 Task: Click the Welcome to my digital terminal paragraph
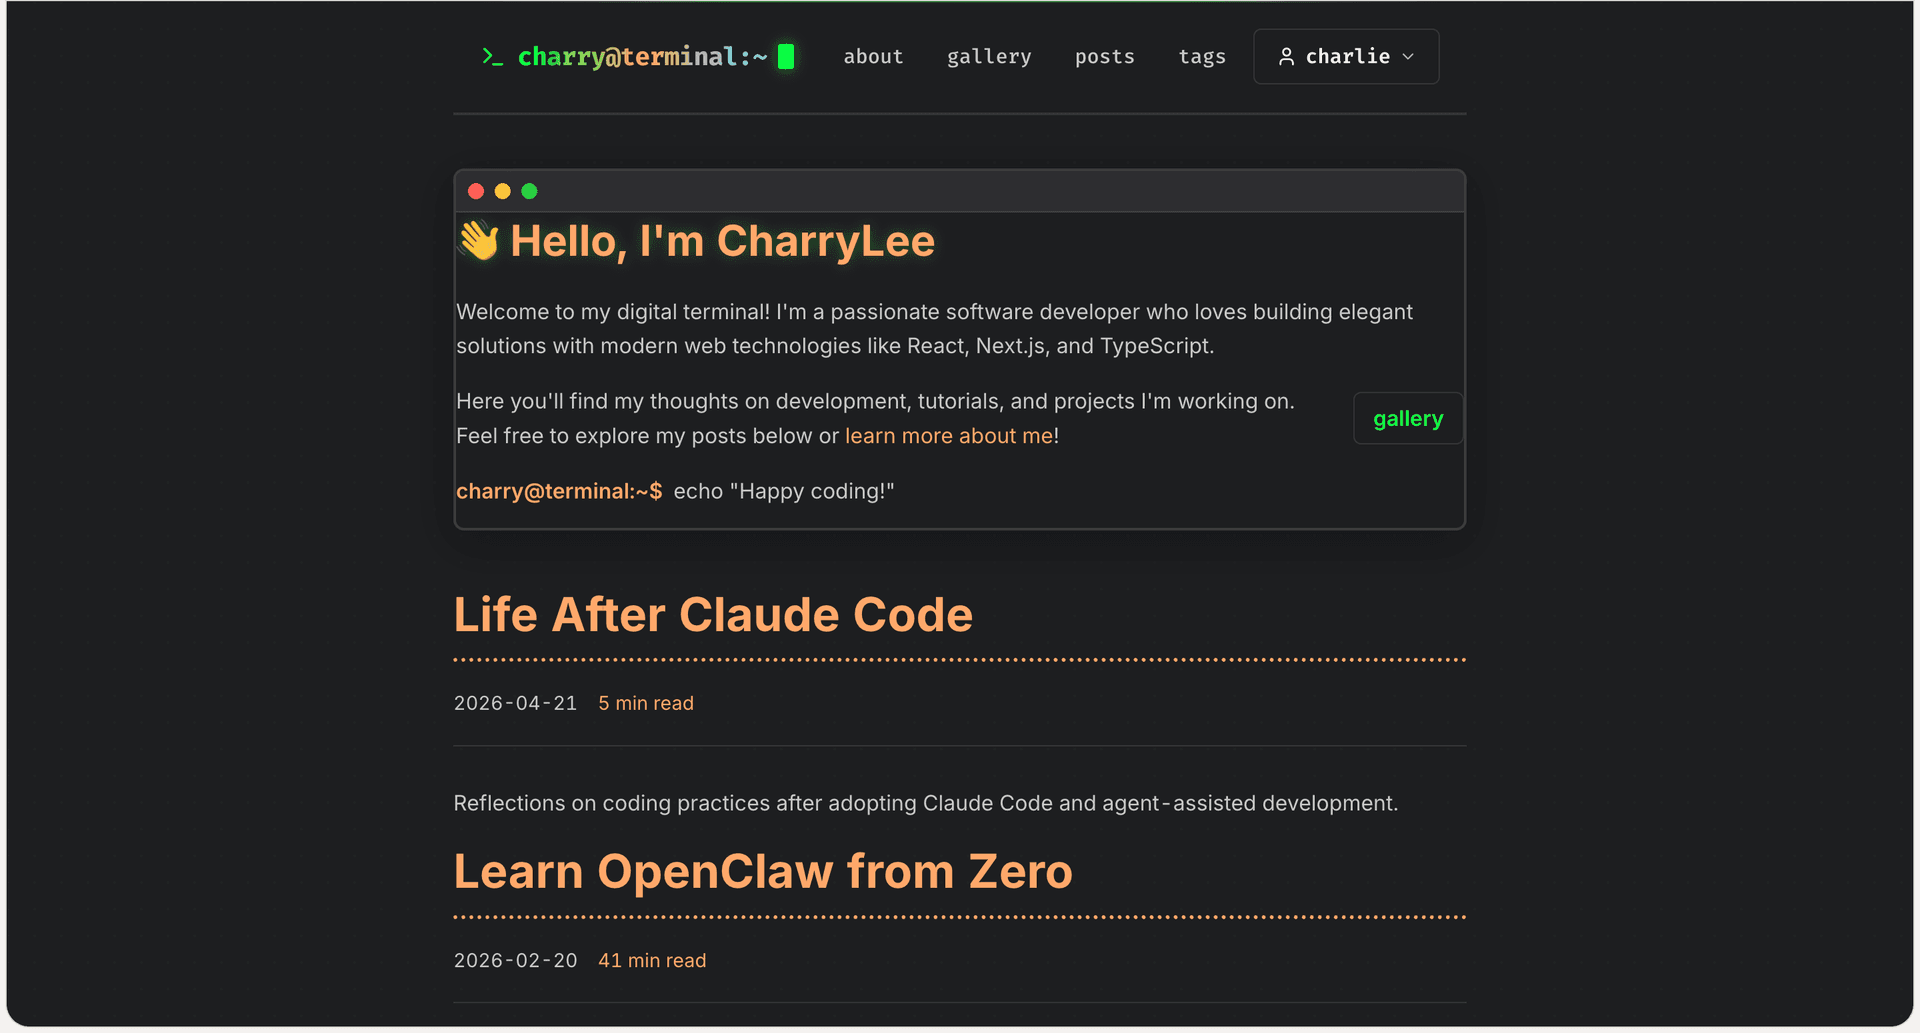tap(935, 329)
